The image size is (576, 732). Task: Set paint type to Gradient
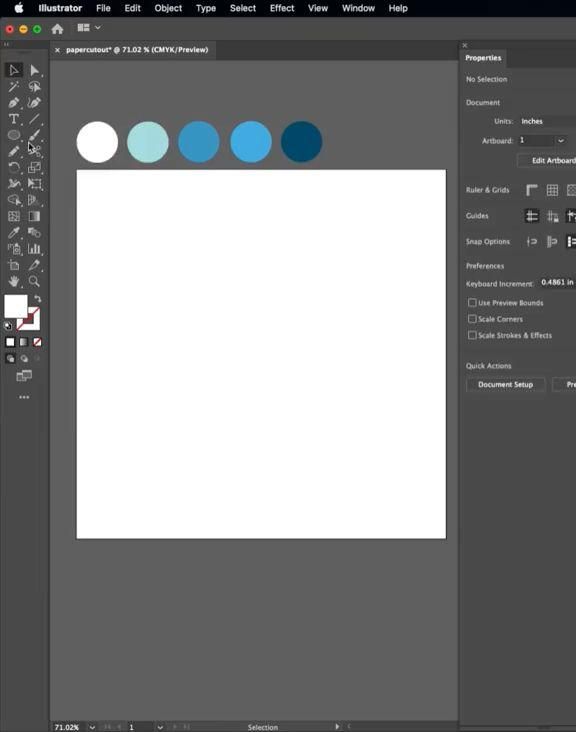coord(24,342)
